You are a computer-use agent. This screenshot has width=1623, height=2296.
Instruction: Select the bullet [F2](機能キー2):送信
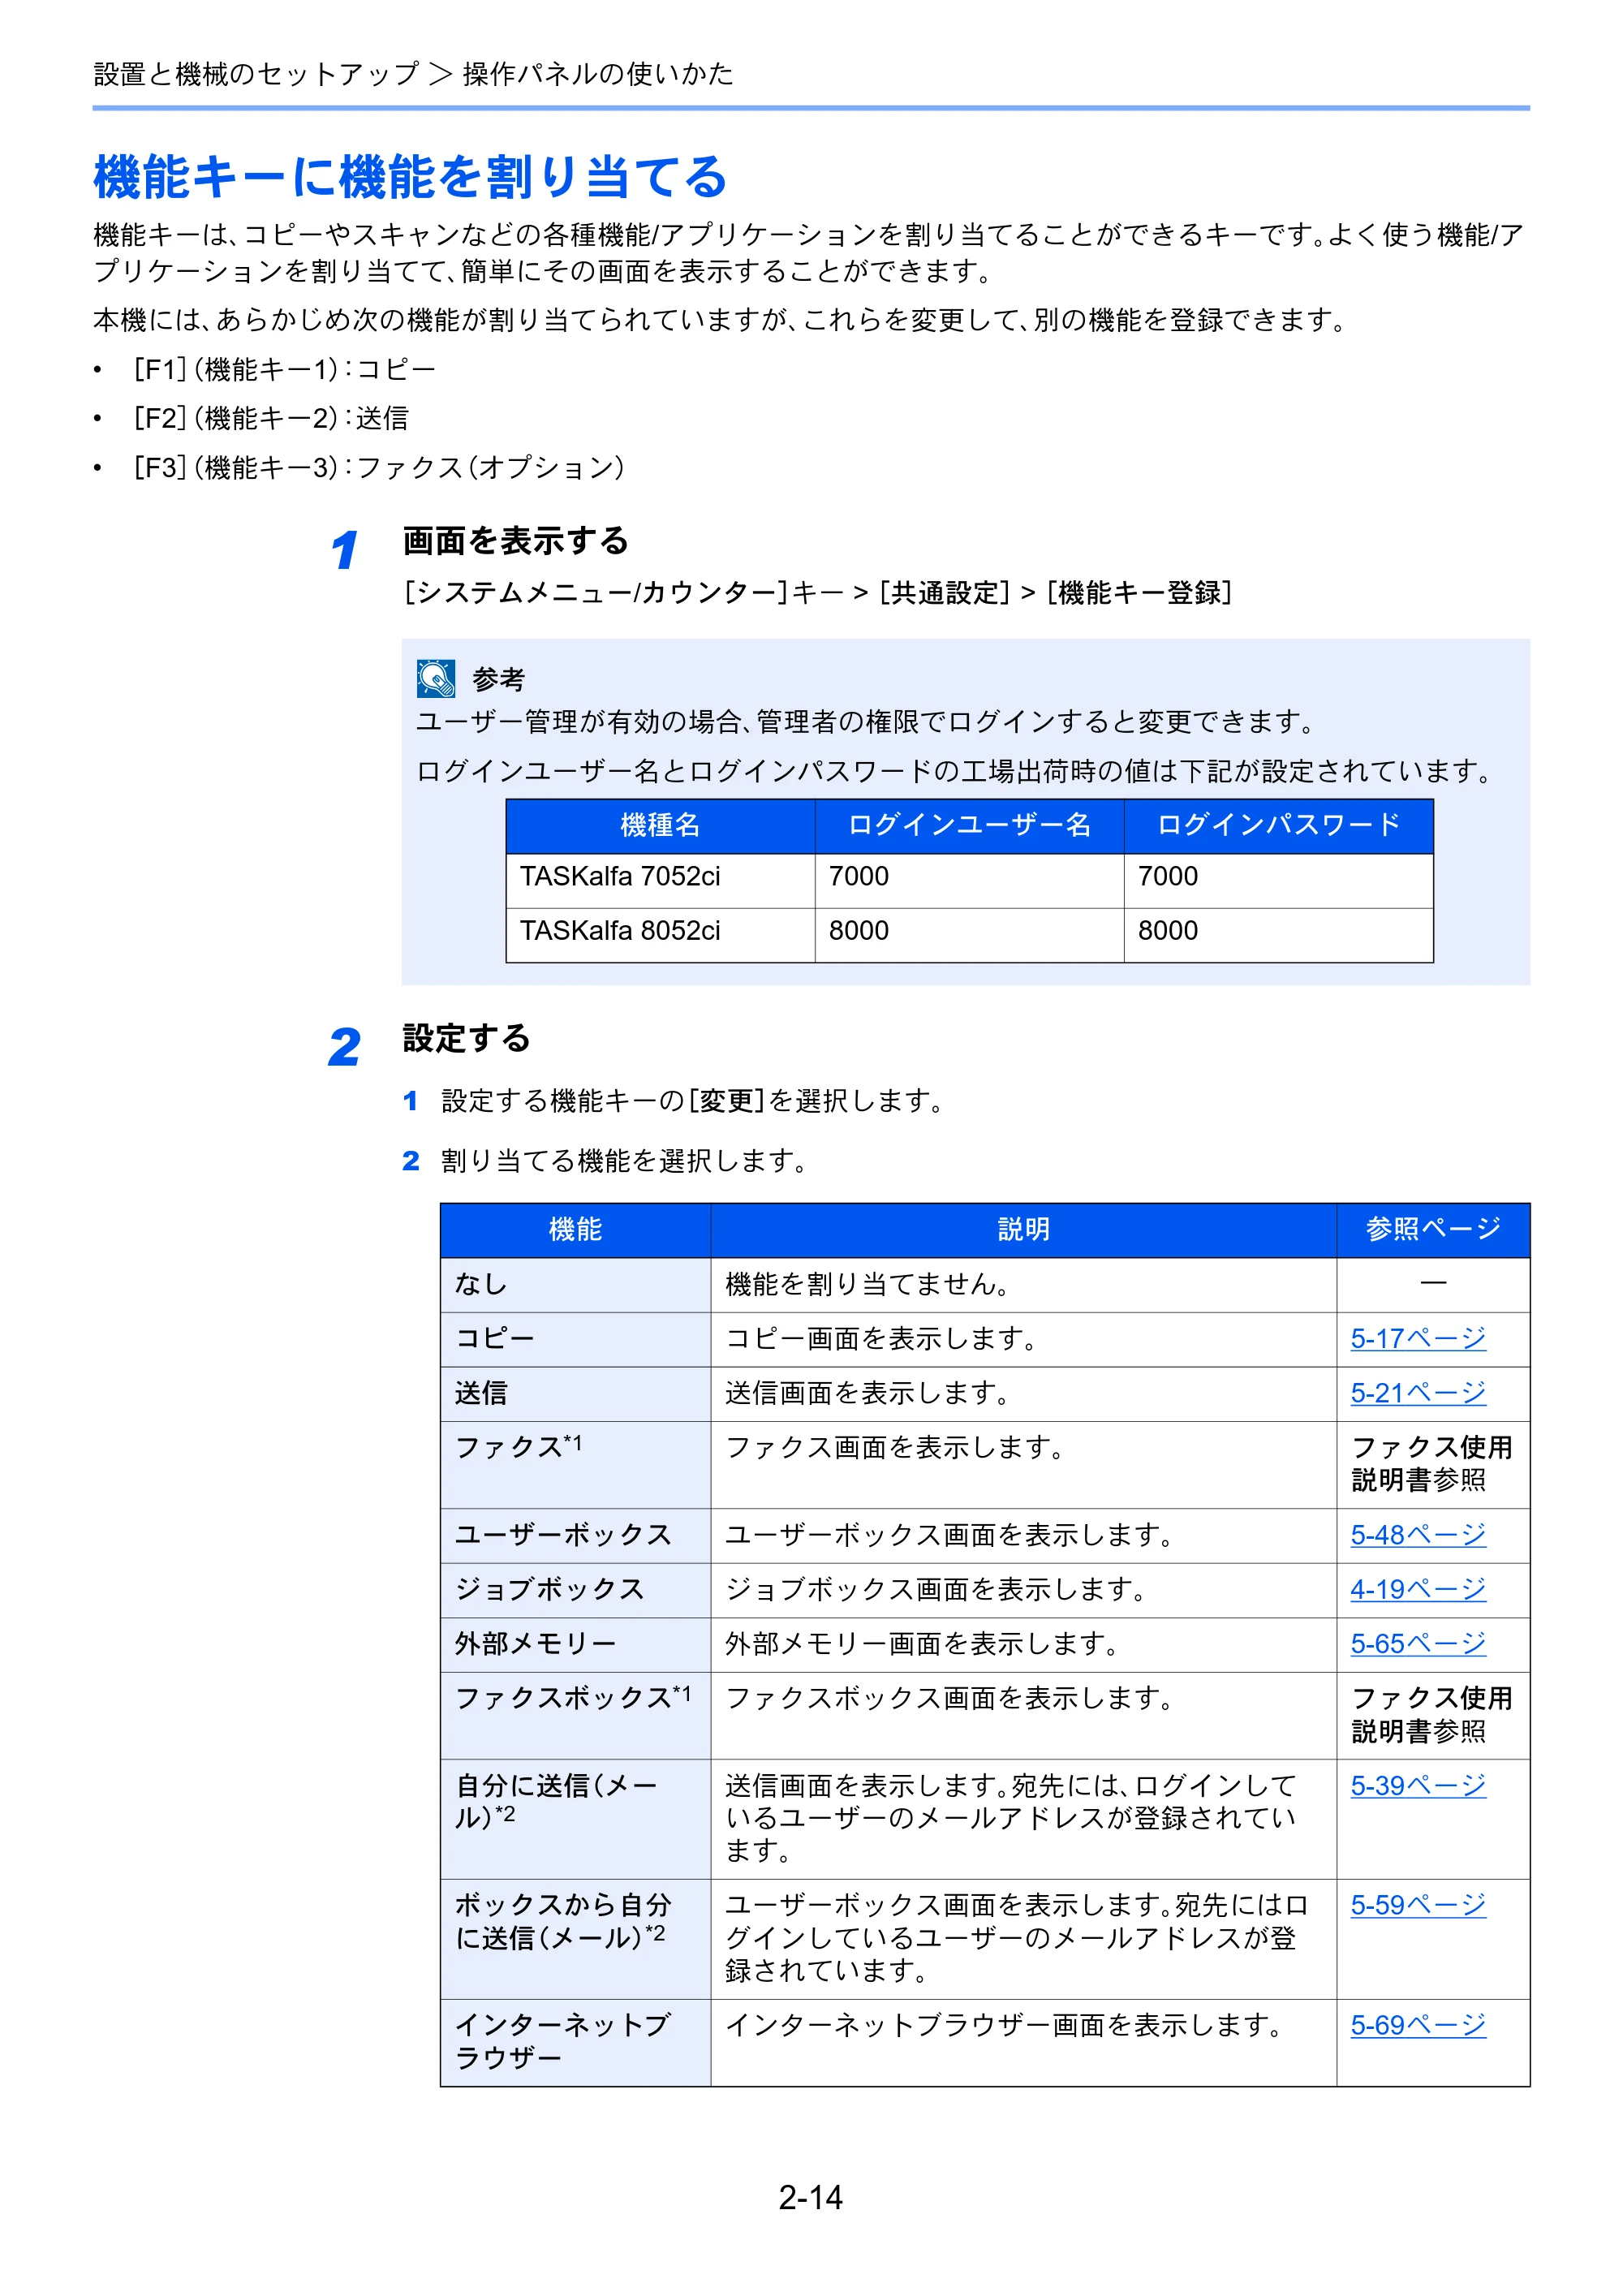tap(271, 418)
